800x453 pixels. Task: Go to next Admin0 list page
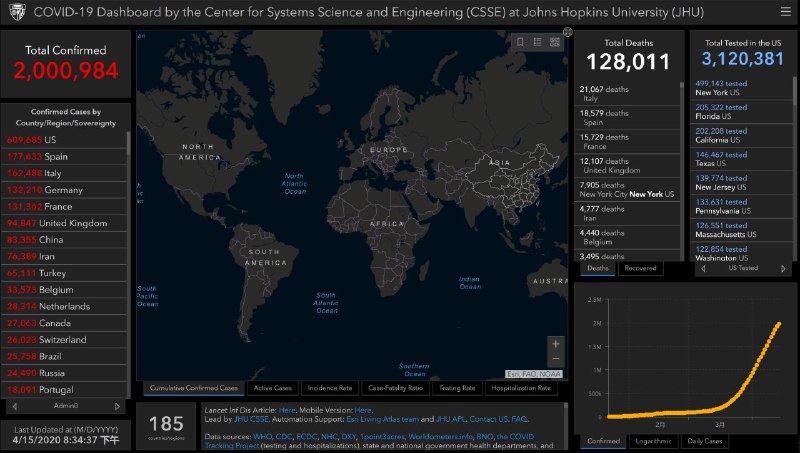point(117,406)
